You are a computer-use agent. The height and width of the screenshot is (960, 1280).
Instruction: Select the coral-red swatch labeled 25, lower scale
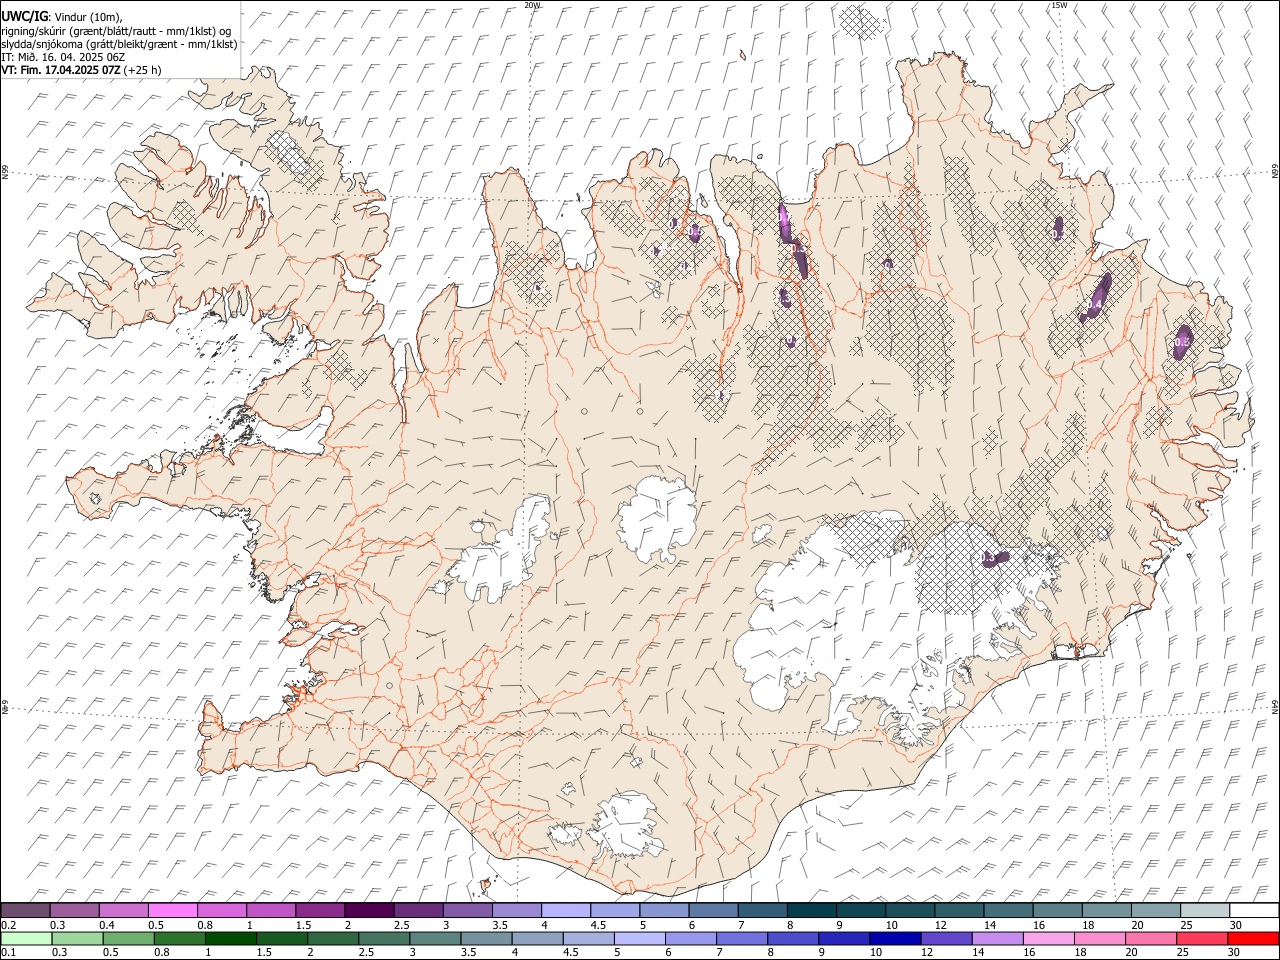click(x=1202, y=938)
